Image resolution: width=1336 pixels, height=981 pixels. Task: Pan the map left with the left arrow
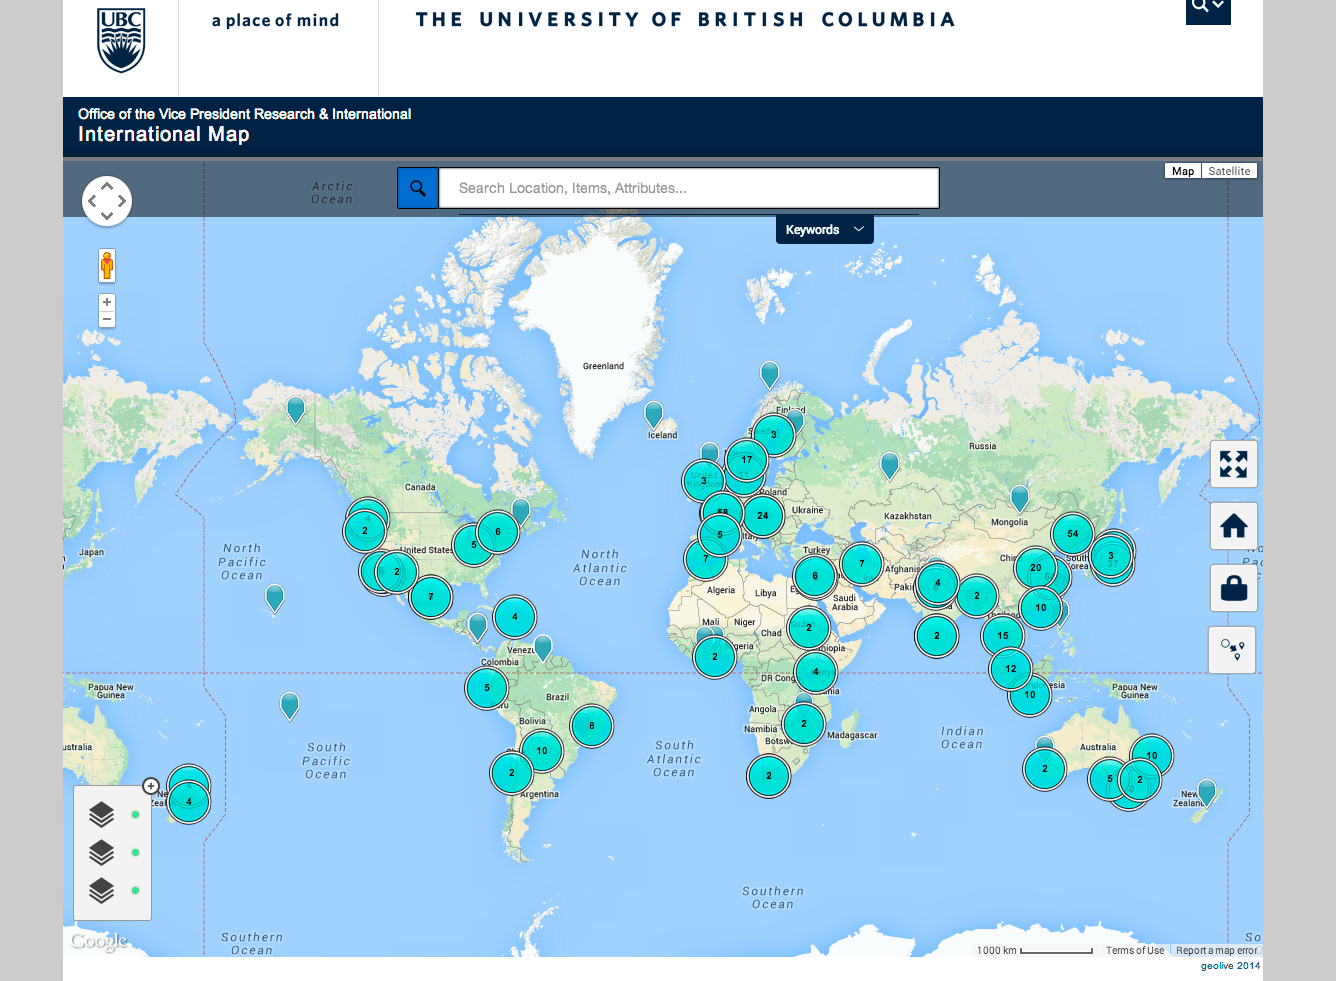point(92,201)
